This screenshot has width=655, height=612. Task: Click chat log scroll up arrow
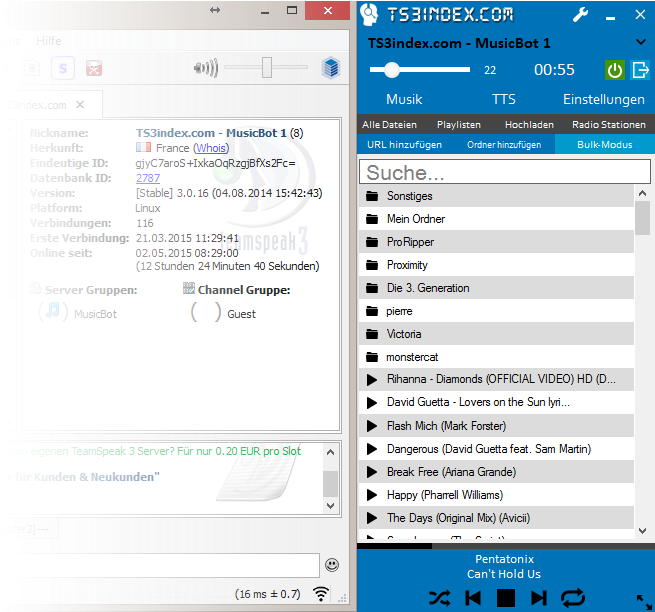(x=330, y=452)
